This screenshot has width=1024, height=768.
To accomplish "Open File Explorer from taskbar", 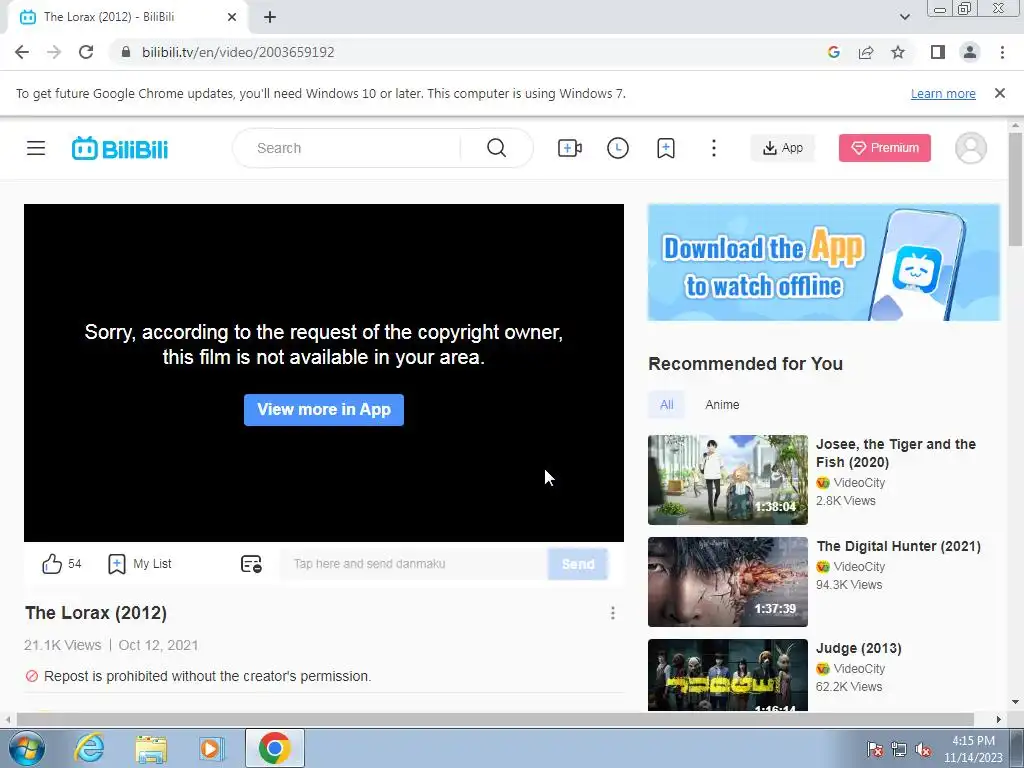I will point(151,748).
